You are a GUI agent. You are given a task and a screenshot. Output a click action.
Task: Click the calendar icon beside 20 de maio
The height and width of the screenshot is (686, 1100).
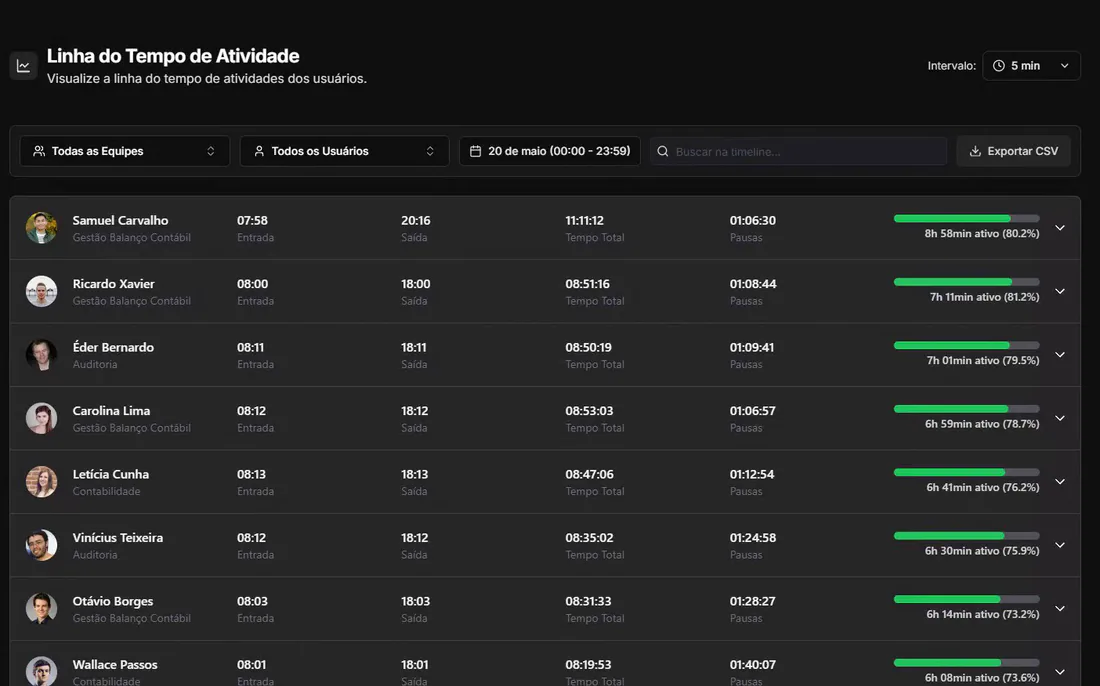[x=475, y=151]
